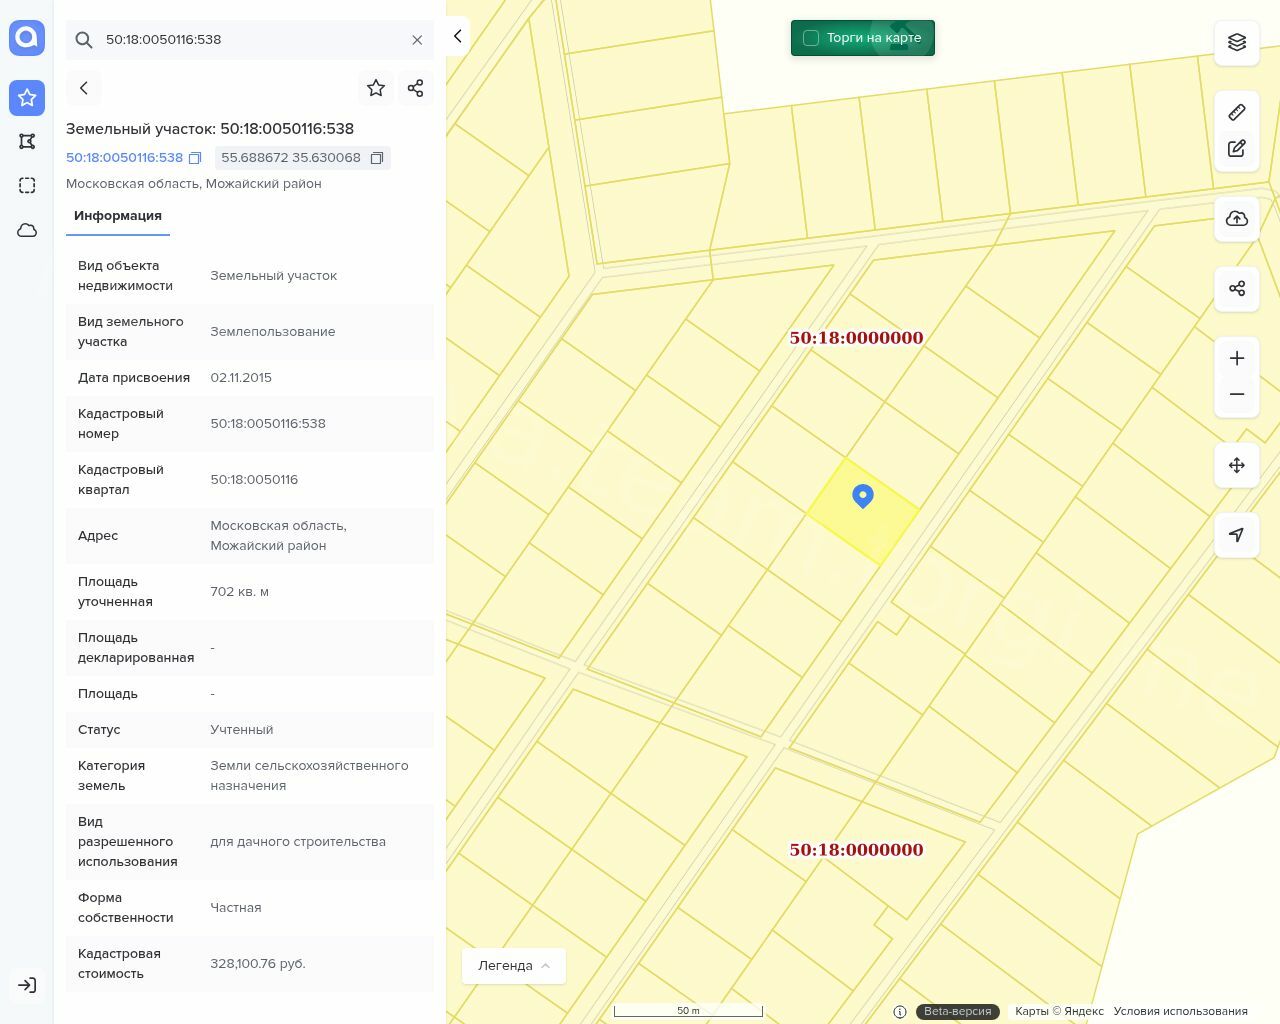Click the highlighted yellow parcel marker
Viewport: 1280px width, 1024px height.
click(x=863, y=496)
